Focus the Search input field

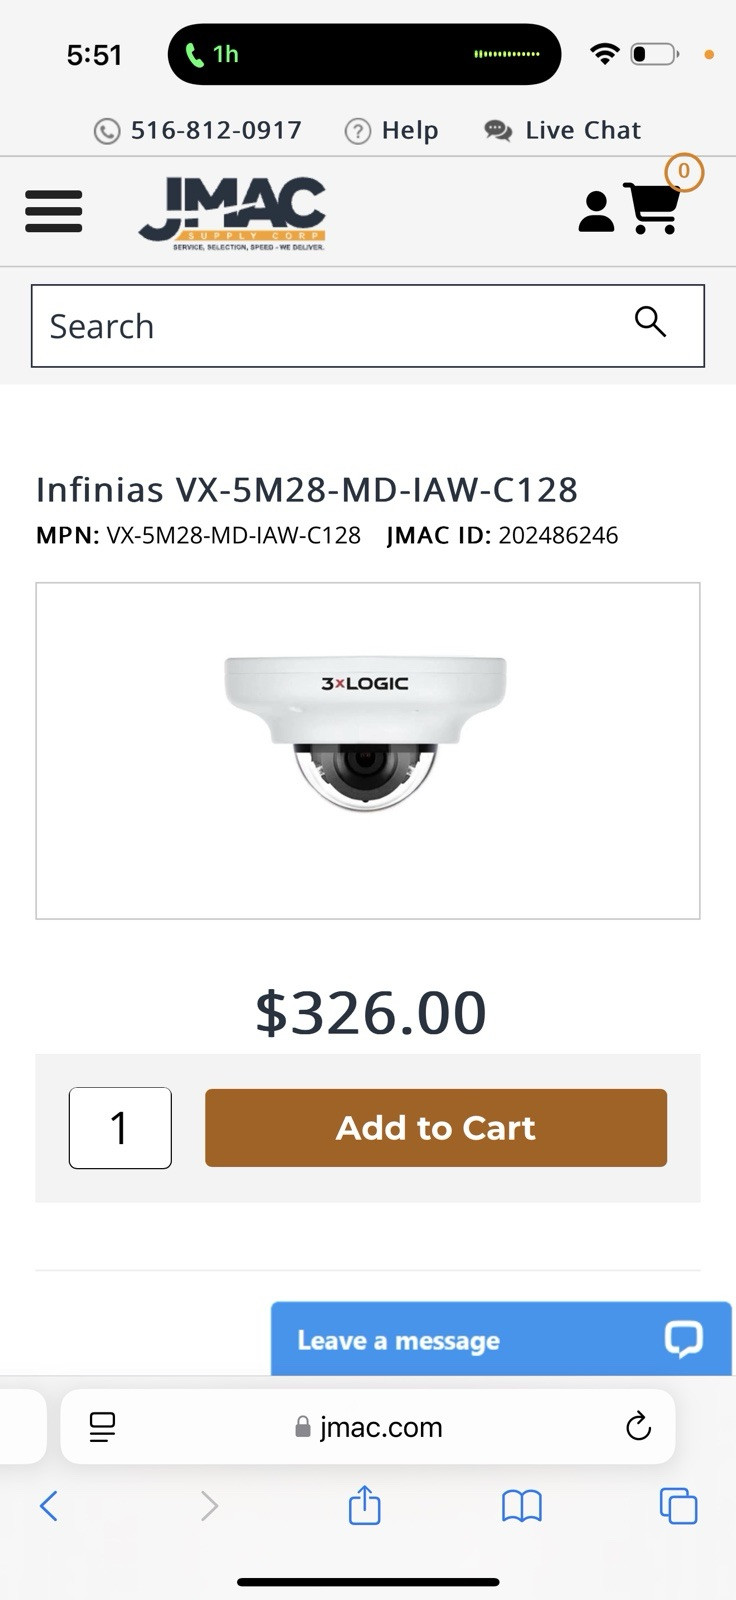(x=330, y=326)
